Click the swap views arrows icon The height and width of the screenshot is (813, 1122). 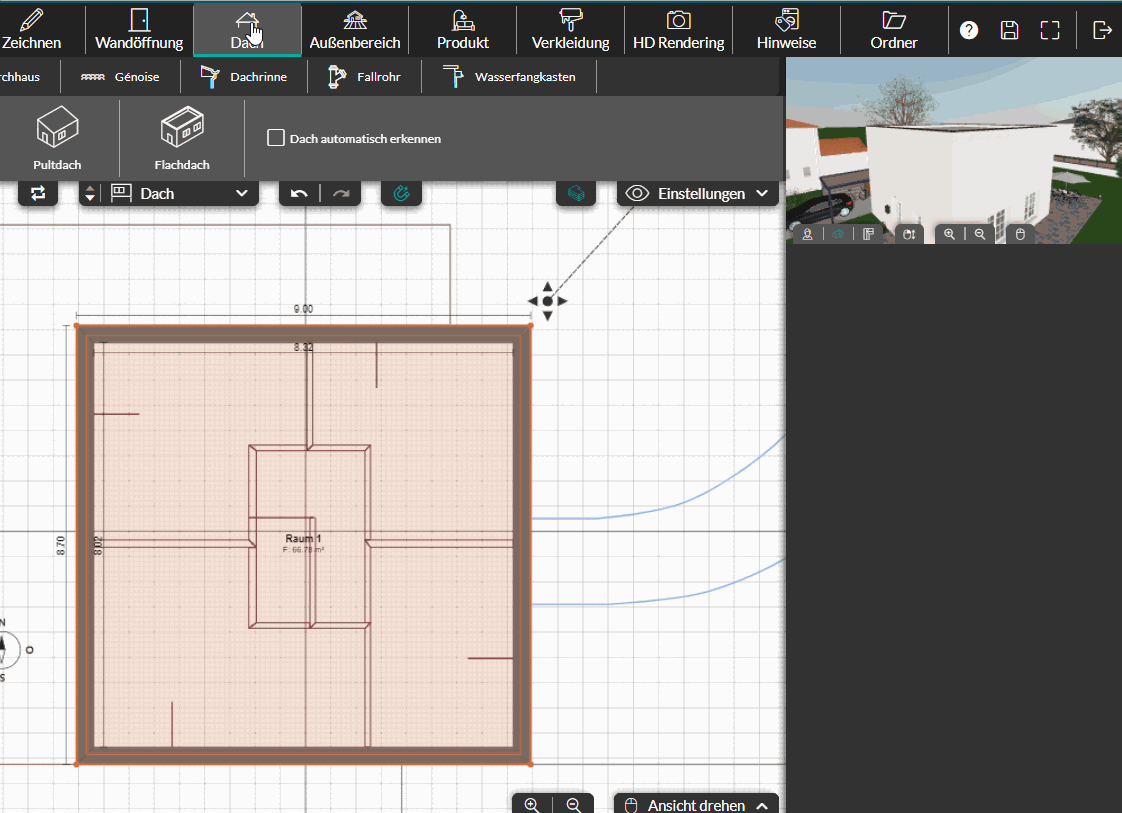pos(38,193)
